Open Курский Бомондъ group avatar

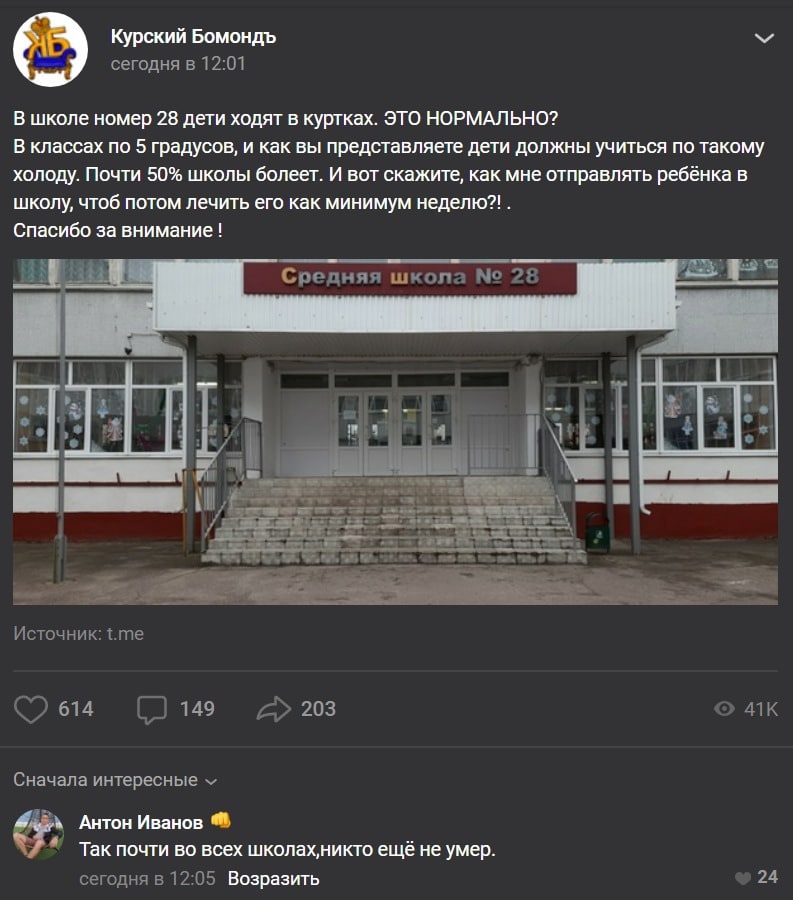(x=50, y=49)
